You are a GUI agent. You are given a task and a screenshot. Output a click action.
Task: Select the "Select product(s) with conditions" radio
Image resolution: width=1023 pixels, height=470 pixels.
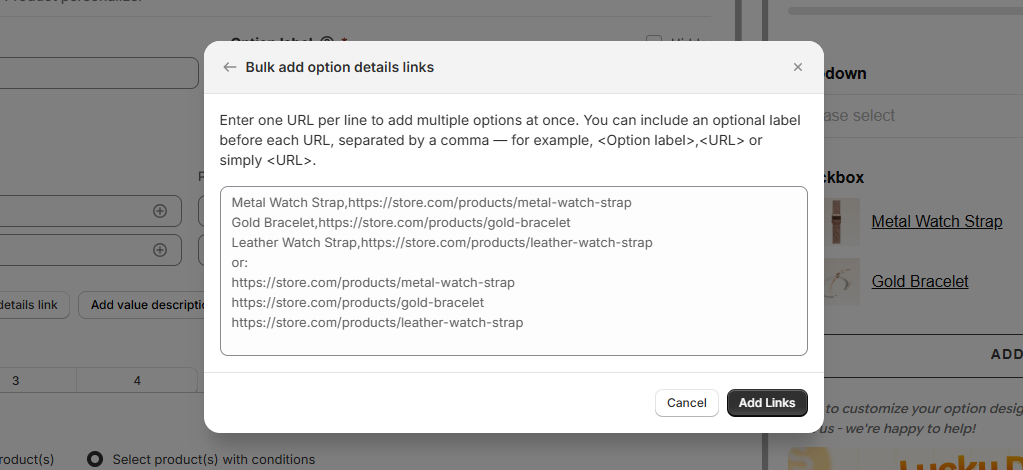click(95, 460)
